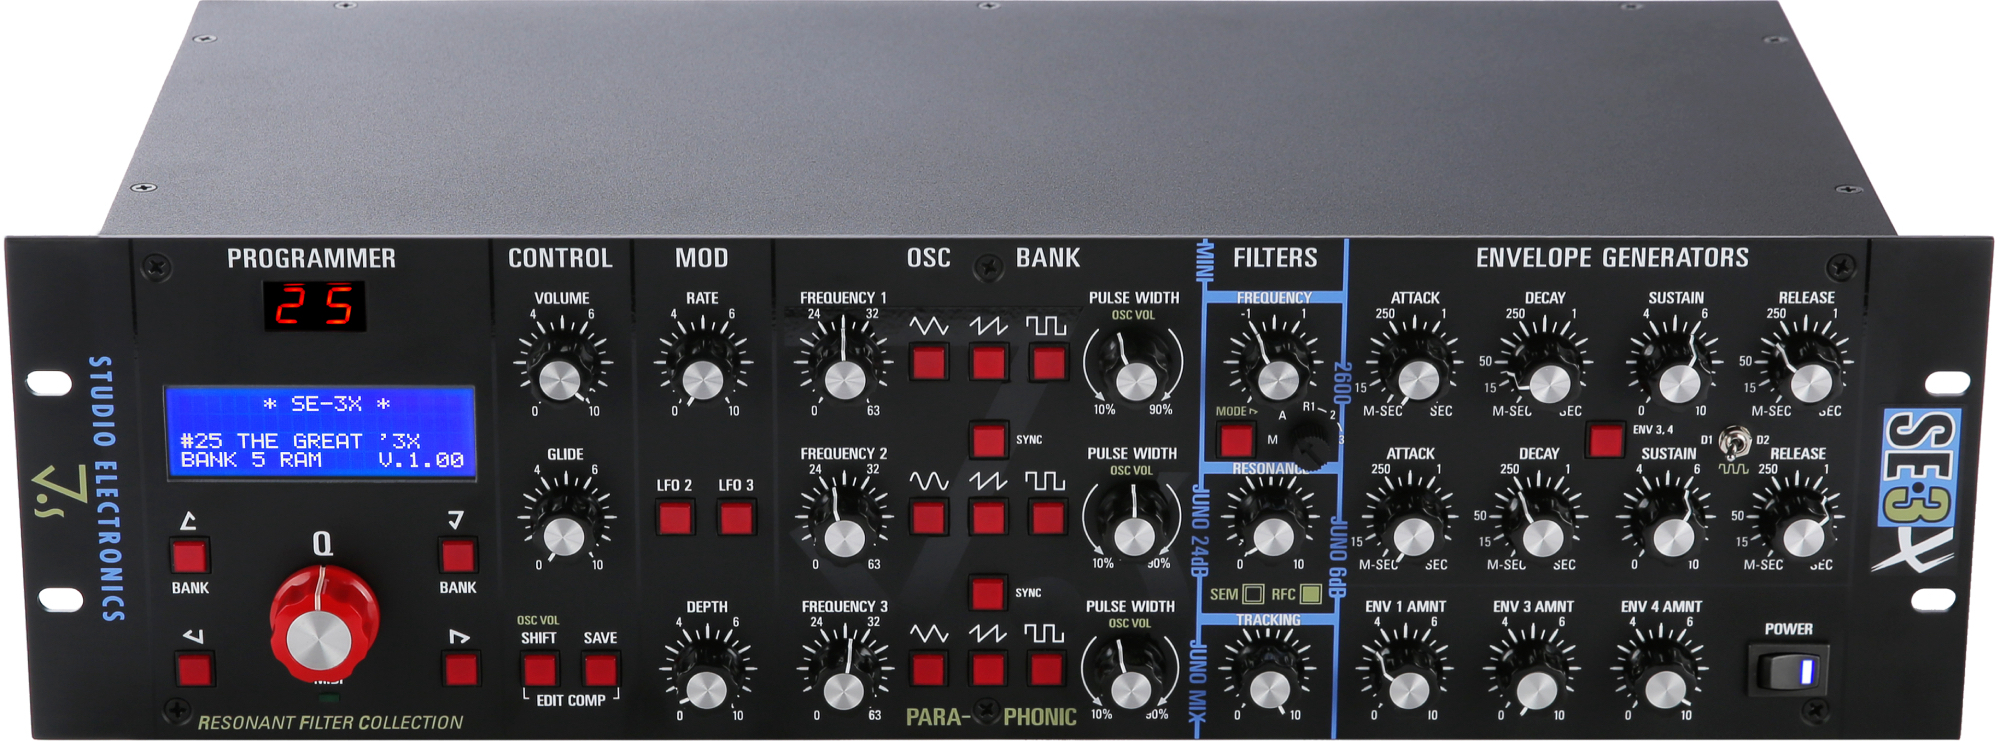Turn oscillator 1 PULSE WIDTH knob
2000x741 pixels.
pyautogui.click(x=1134, y=368)
